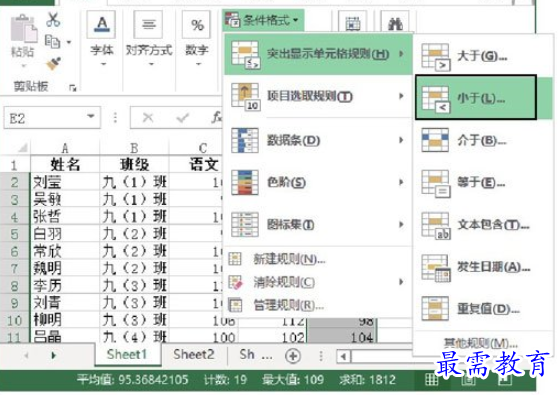Expand Top/Bottom Rules (项目选取规则) submenu arrow
Image resolution: width=558 pixels, height=395 pixels.
pos(401,96)
